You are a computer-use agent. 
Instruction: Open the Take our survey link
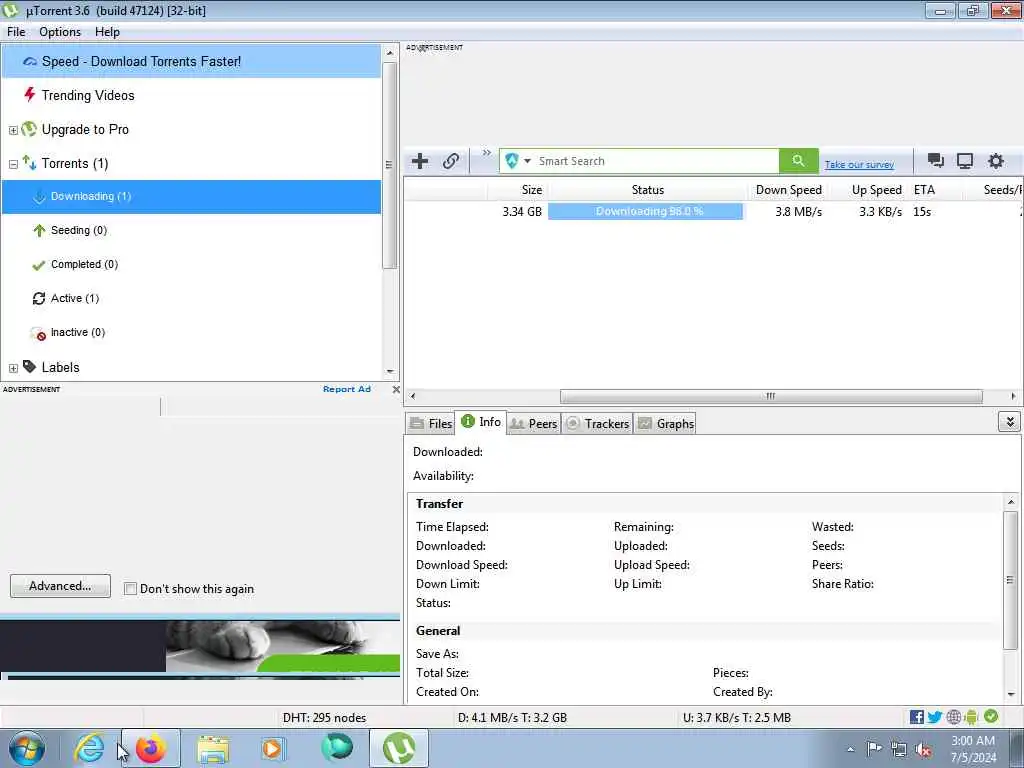pyautogui.click(x=859, y=165)
